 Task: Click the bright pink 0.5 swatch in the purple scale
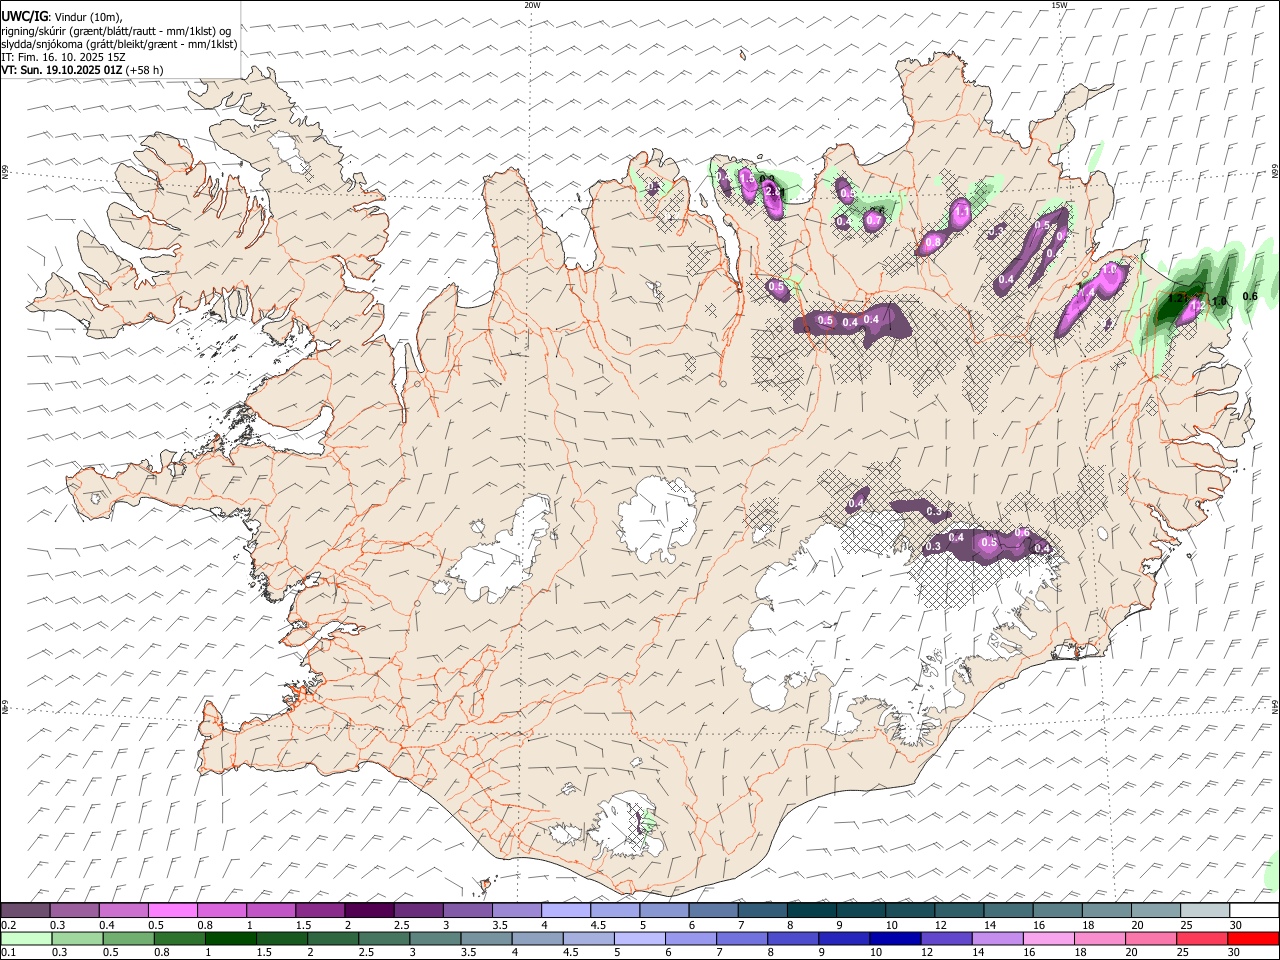click(x=172, y=910)
